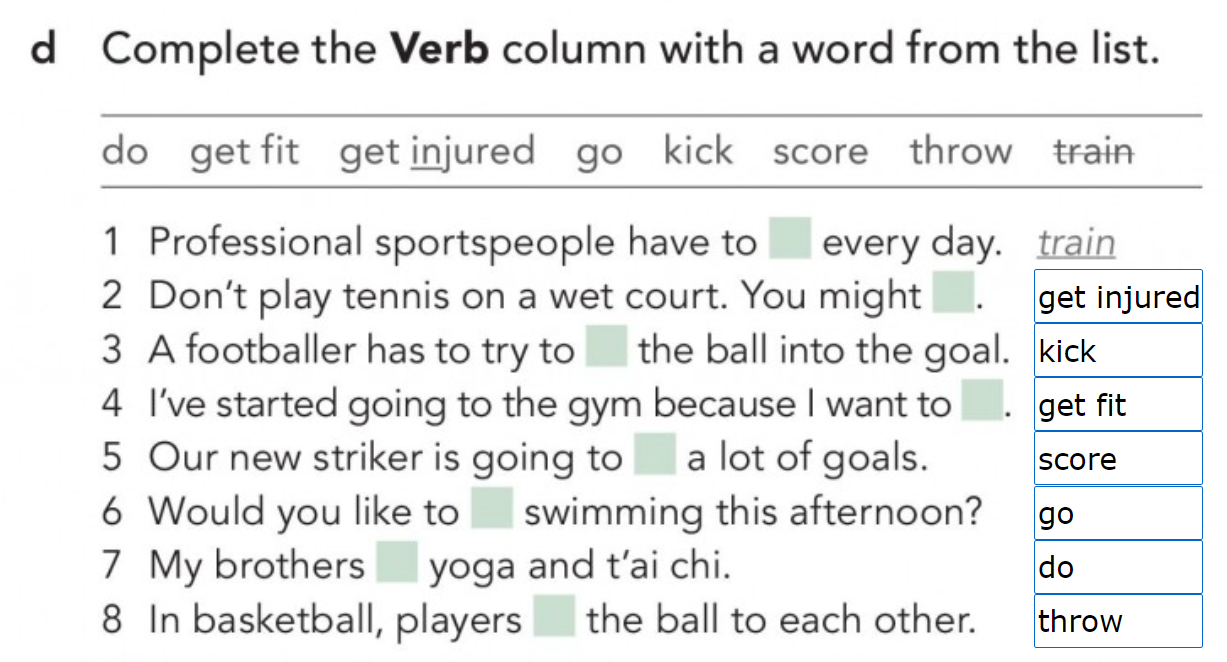The height and width of the screenshot is (662, 1227).
Task: Click the green blank after 'In basketball, players'
Action: click(554, 619)
